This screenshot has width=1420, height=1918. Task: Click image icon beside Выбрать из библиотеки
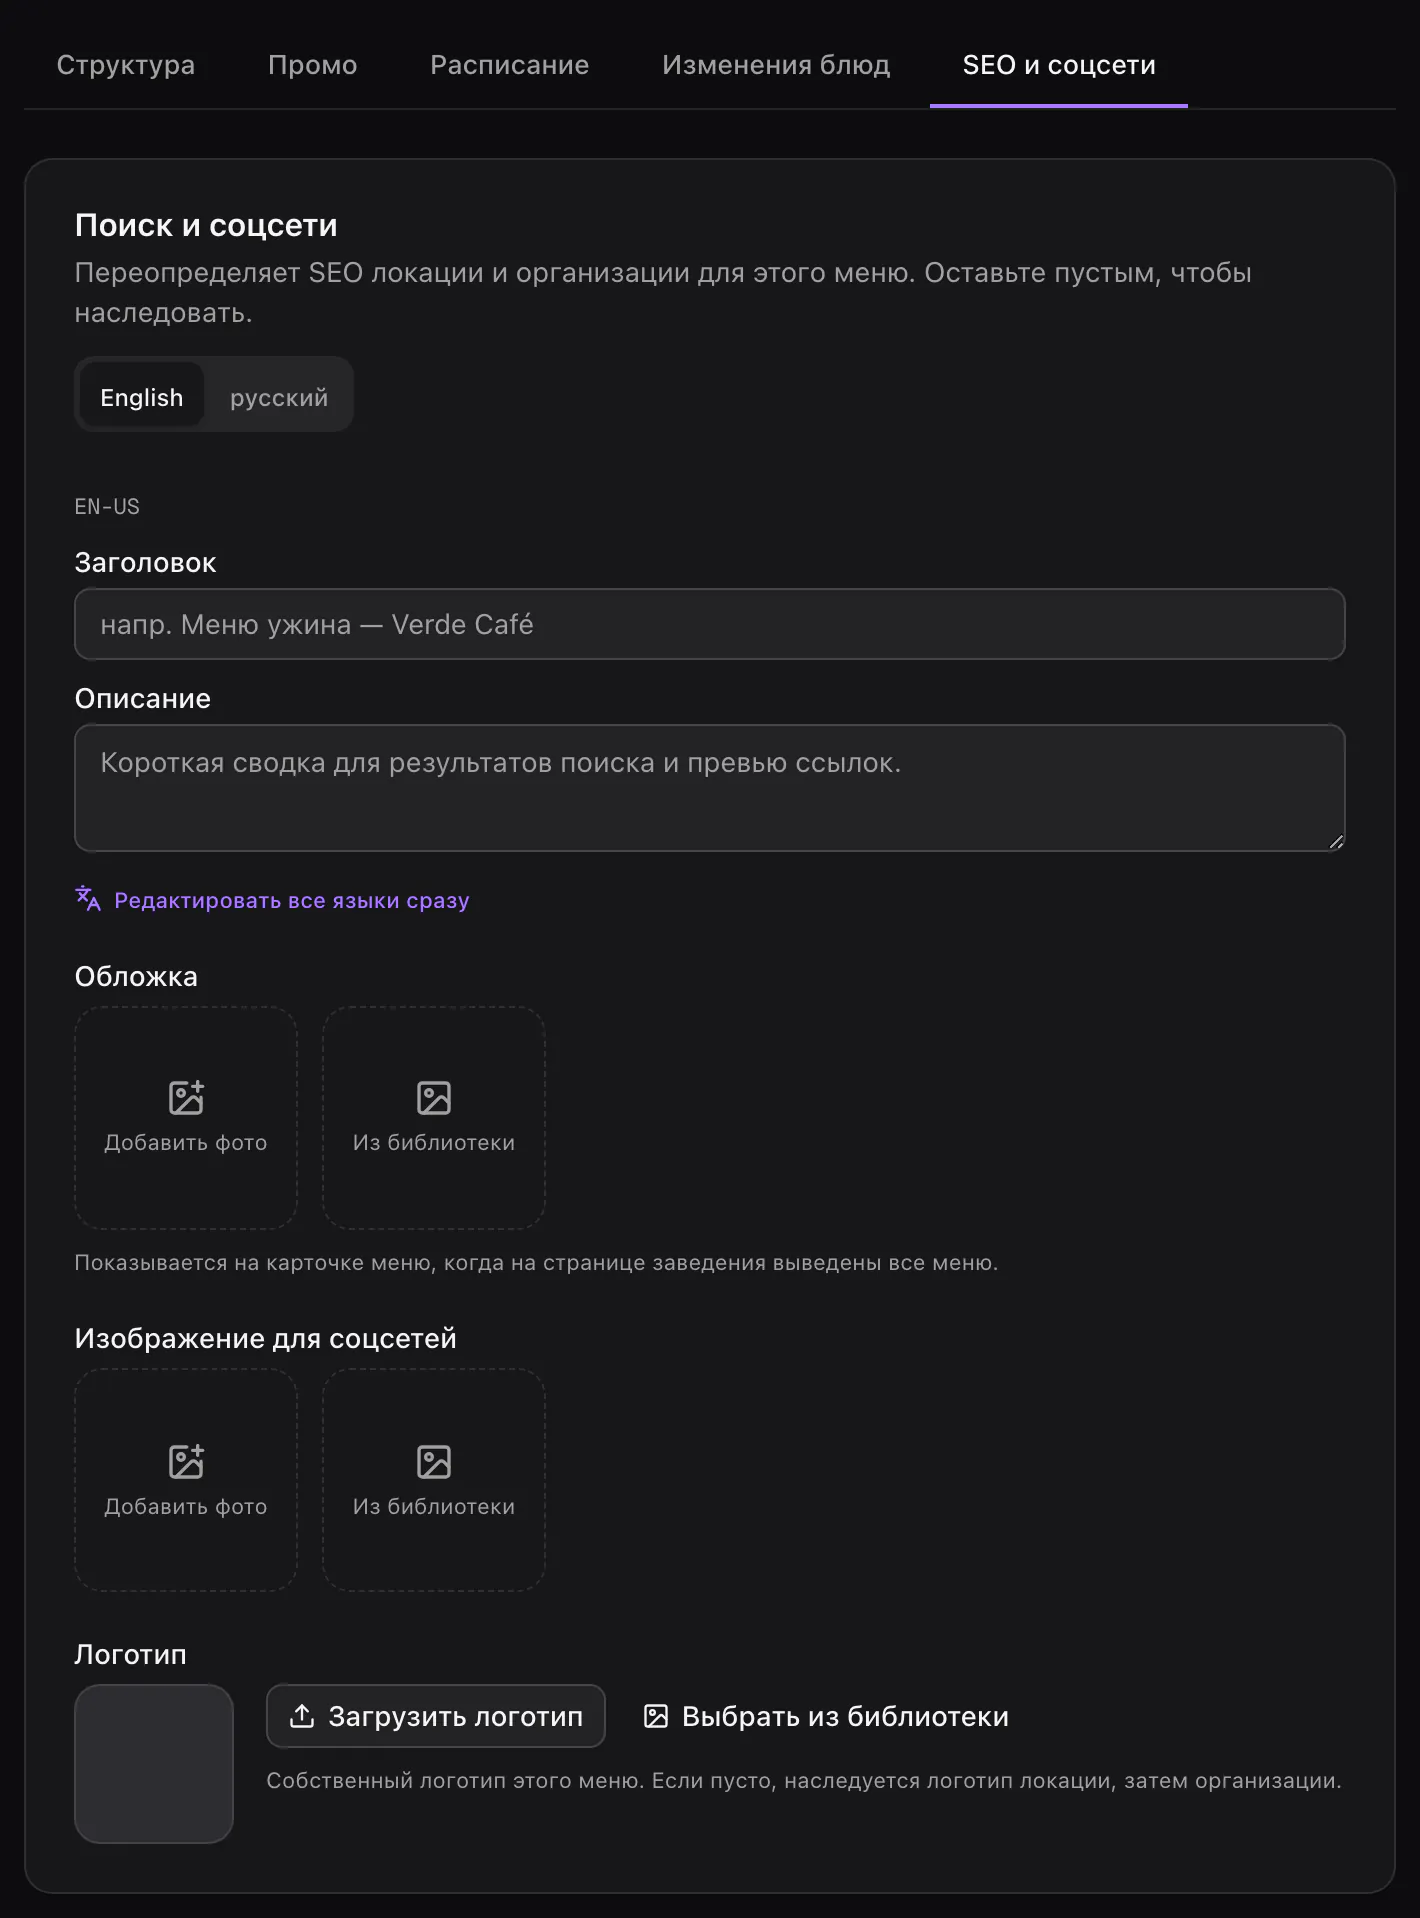click(x=656, y=1716)
